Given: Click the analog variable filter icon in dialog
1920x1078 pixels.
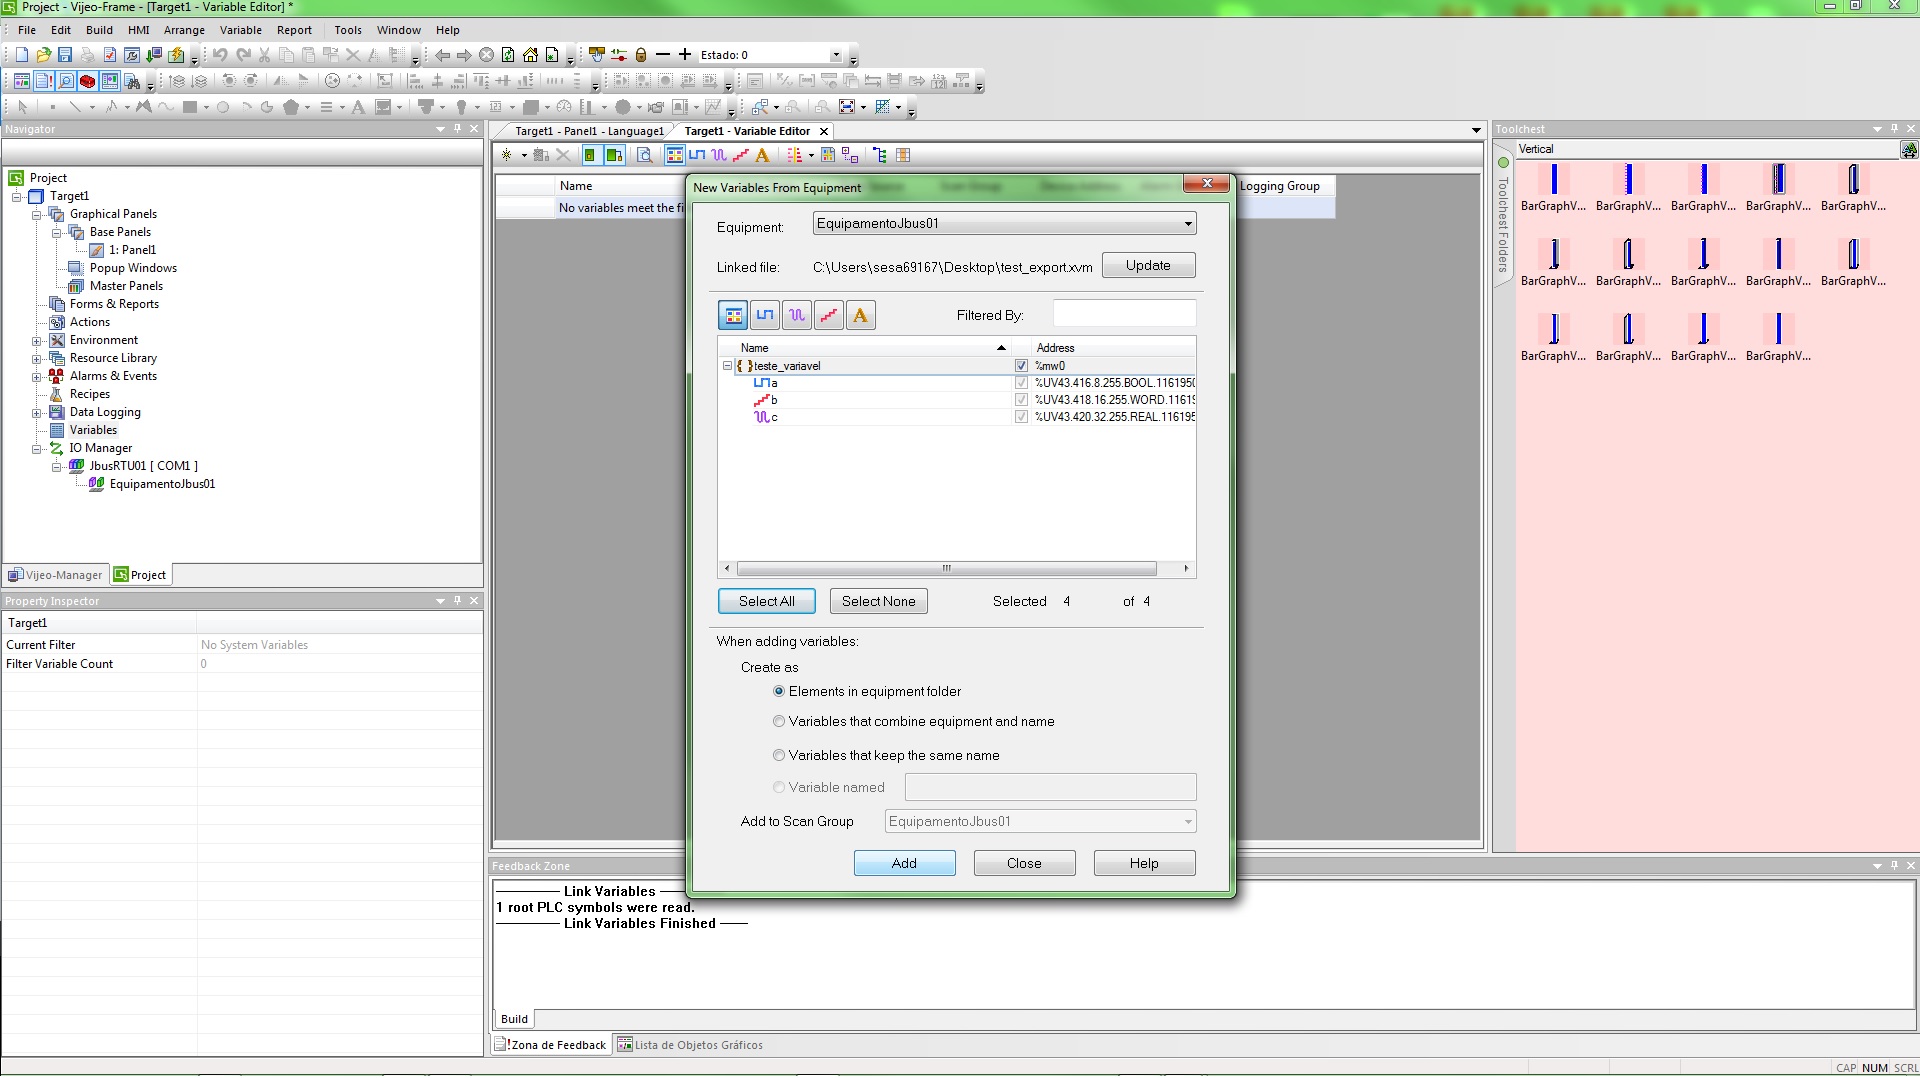Looking at the screenshot, I should pos(797,316).
